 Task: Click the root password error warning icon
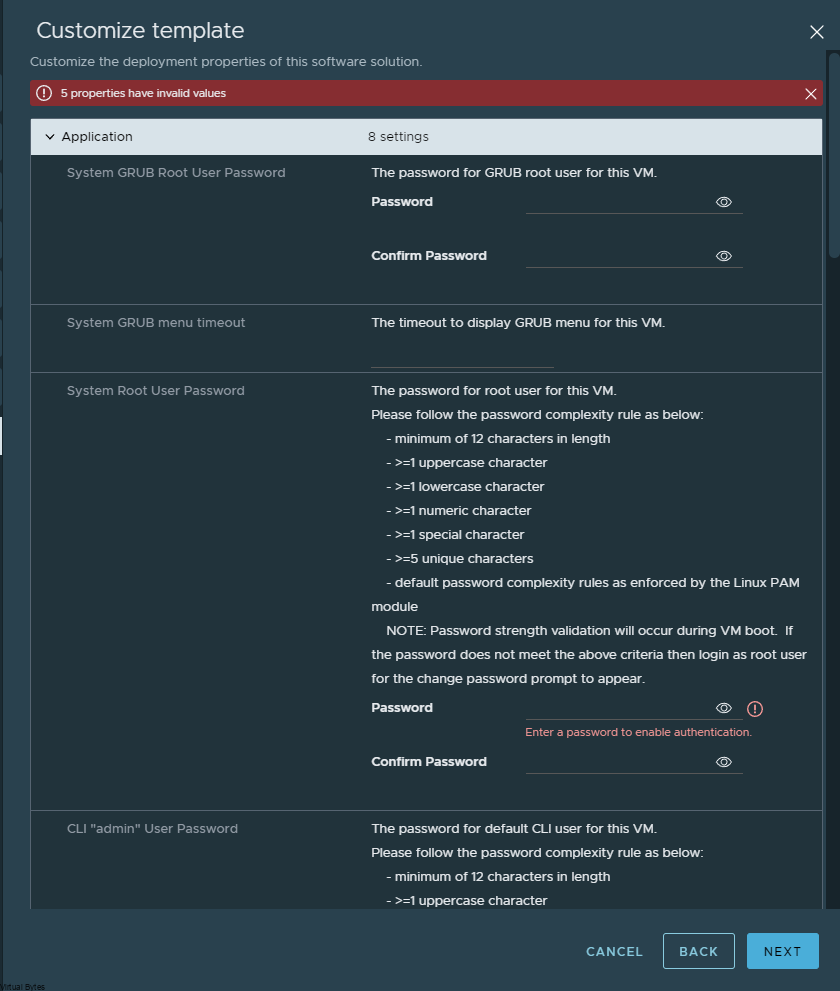755,709
